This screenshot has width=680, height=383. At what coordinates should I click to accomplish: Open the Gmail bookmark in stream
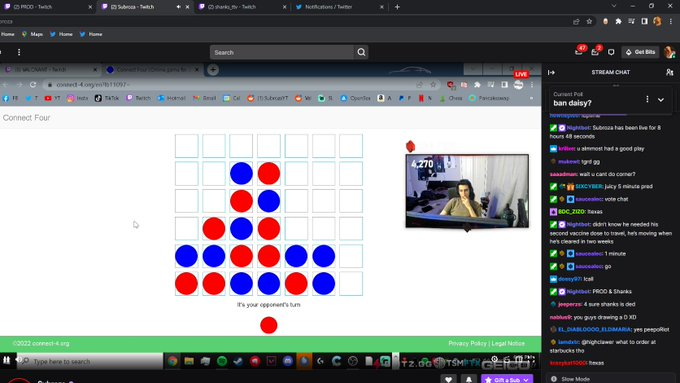click(x=205, y=98)
